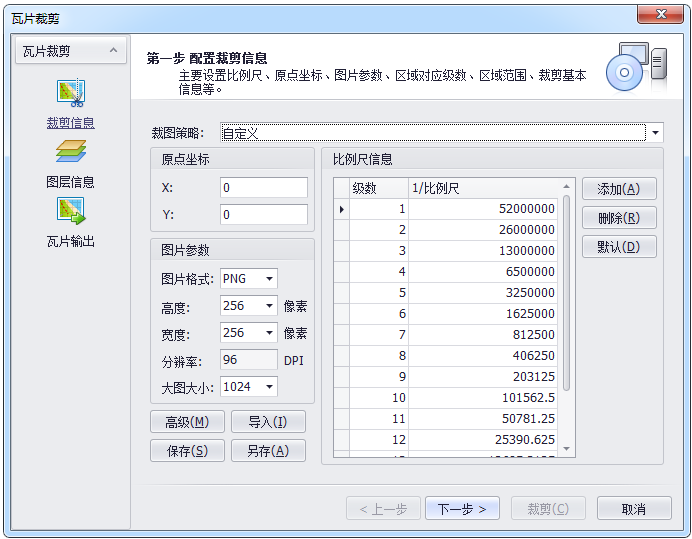Select the 图层信息 layers icon
This screenshot has width=692, height=539.
click(70, 151)
